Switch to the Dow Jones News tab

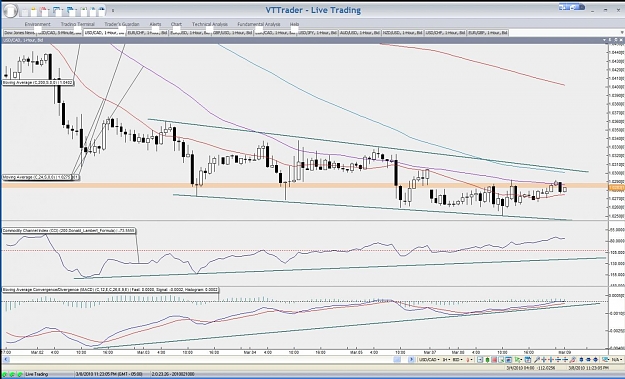pyautogui.click(x=19, y=33)
